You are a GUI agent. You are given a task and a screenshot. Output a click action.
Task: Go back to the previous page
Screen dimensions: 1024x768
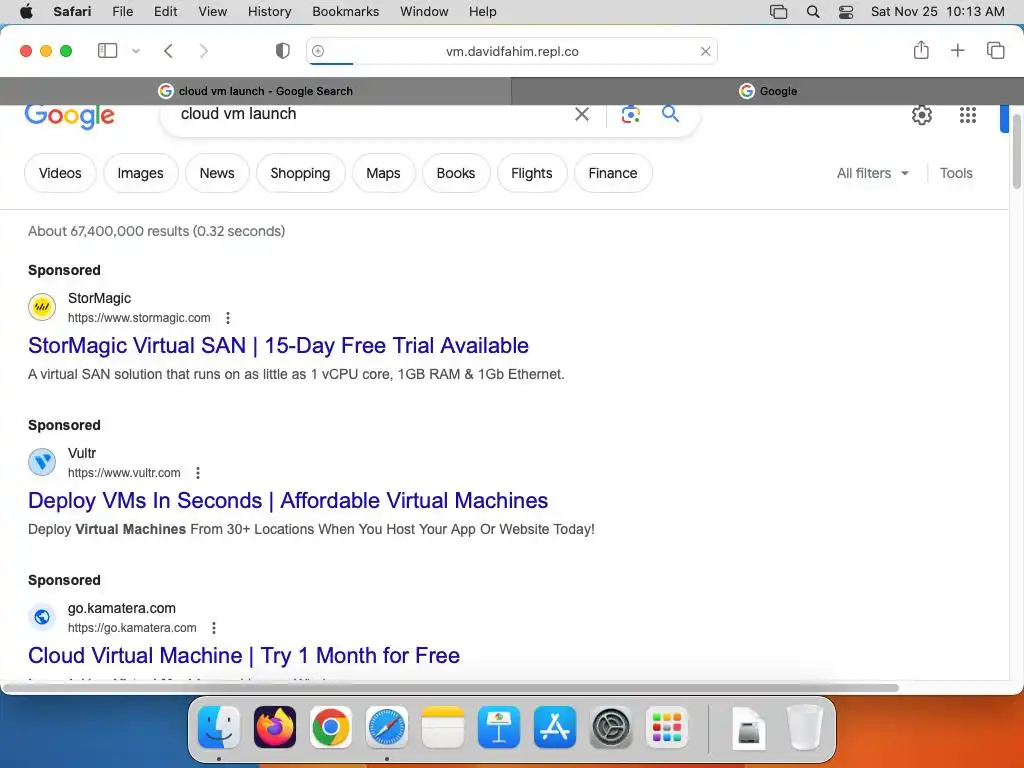pyautogui.click(x=168, y=51)
